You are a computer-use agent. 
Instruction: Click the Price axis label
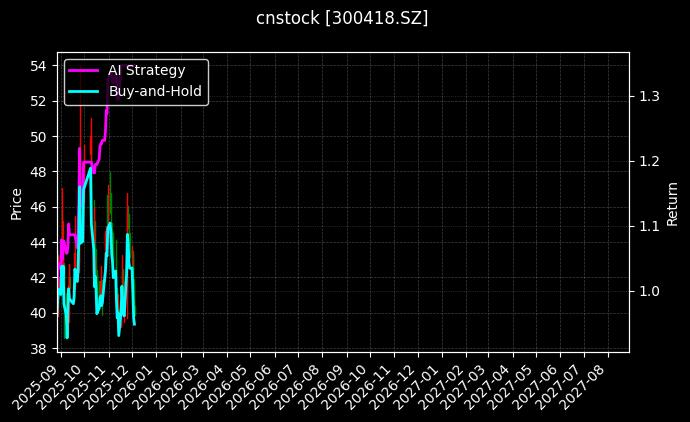pos(16,202)
